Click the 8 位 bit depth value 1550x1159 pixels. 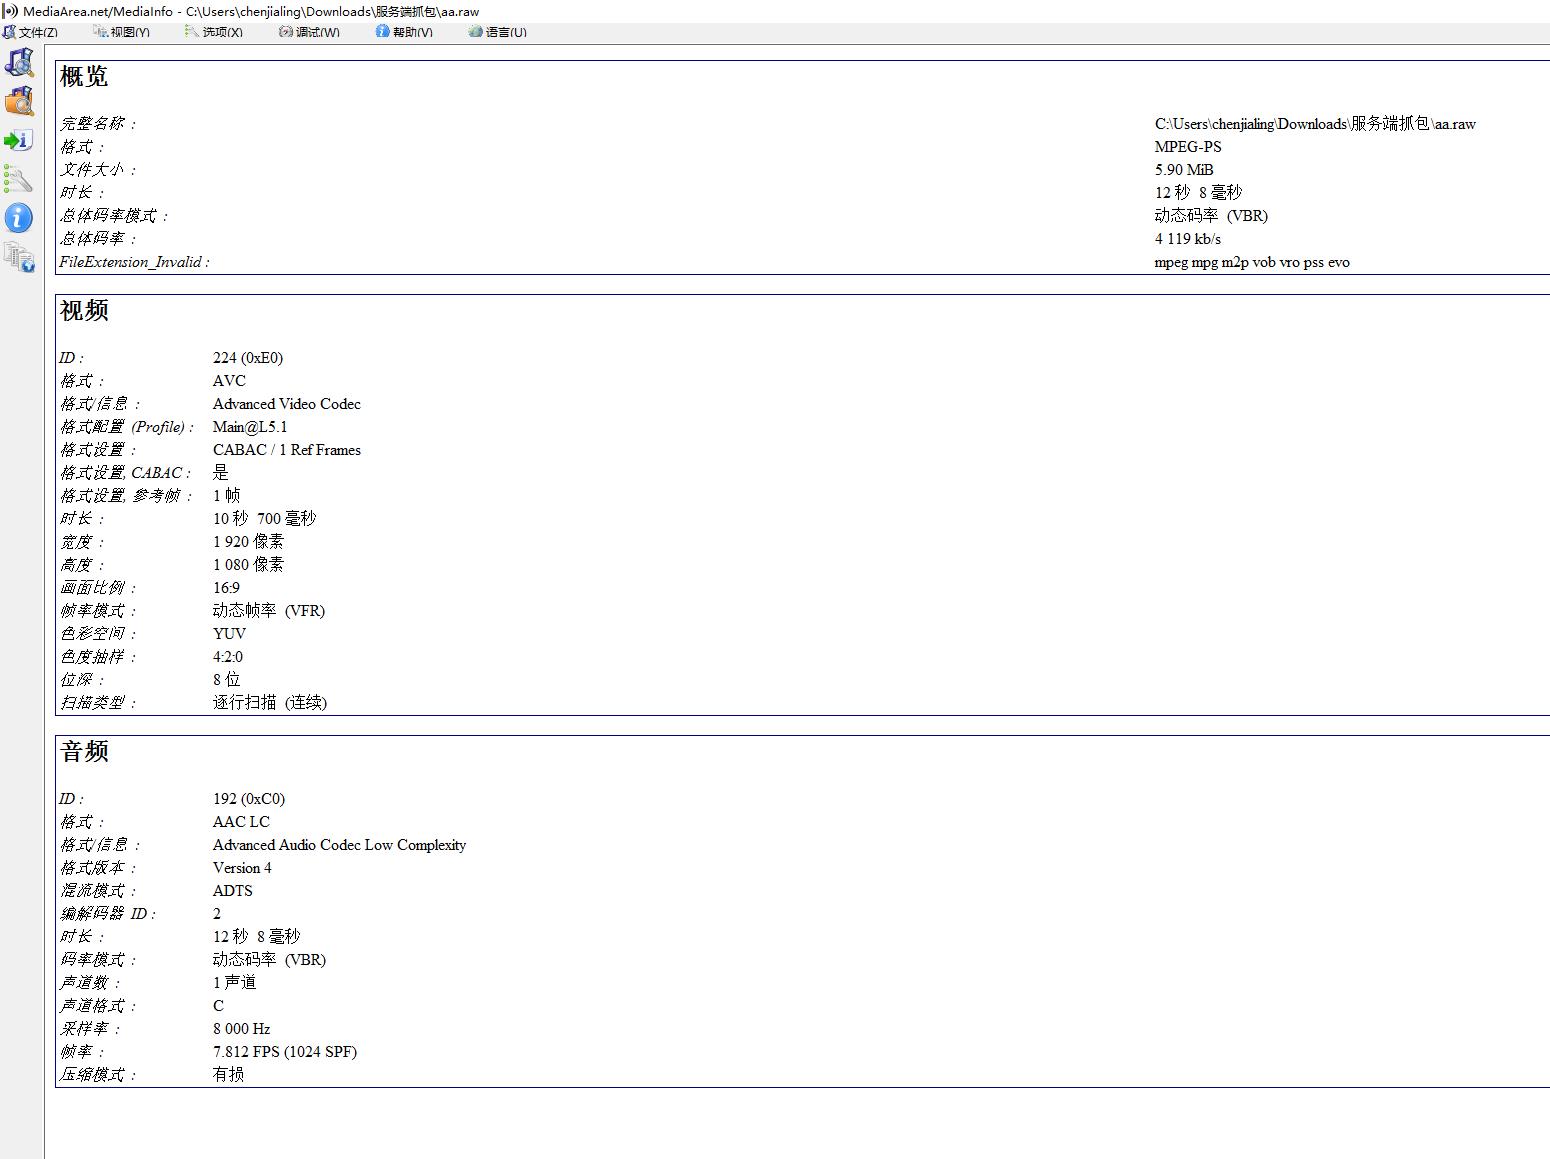(226, 680)
